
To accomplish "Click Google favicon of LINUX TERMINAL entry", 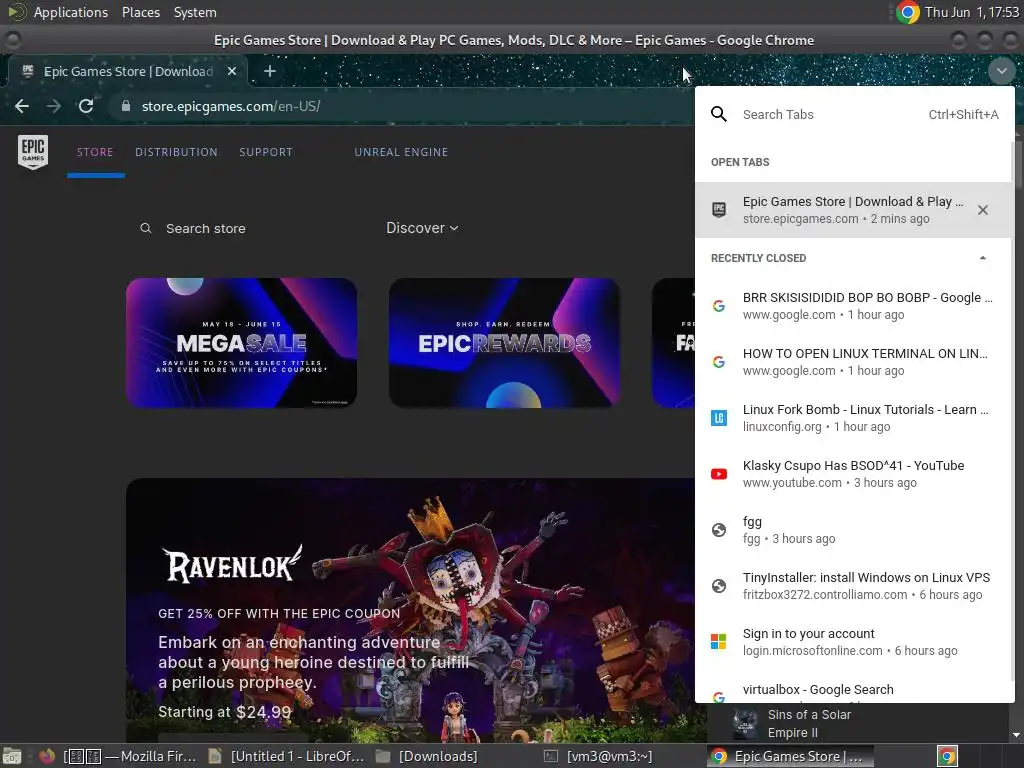I will point(718,362).
